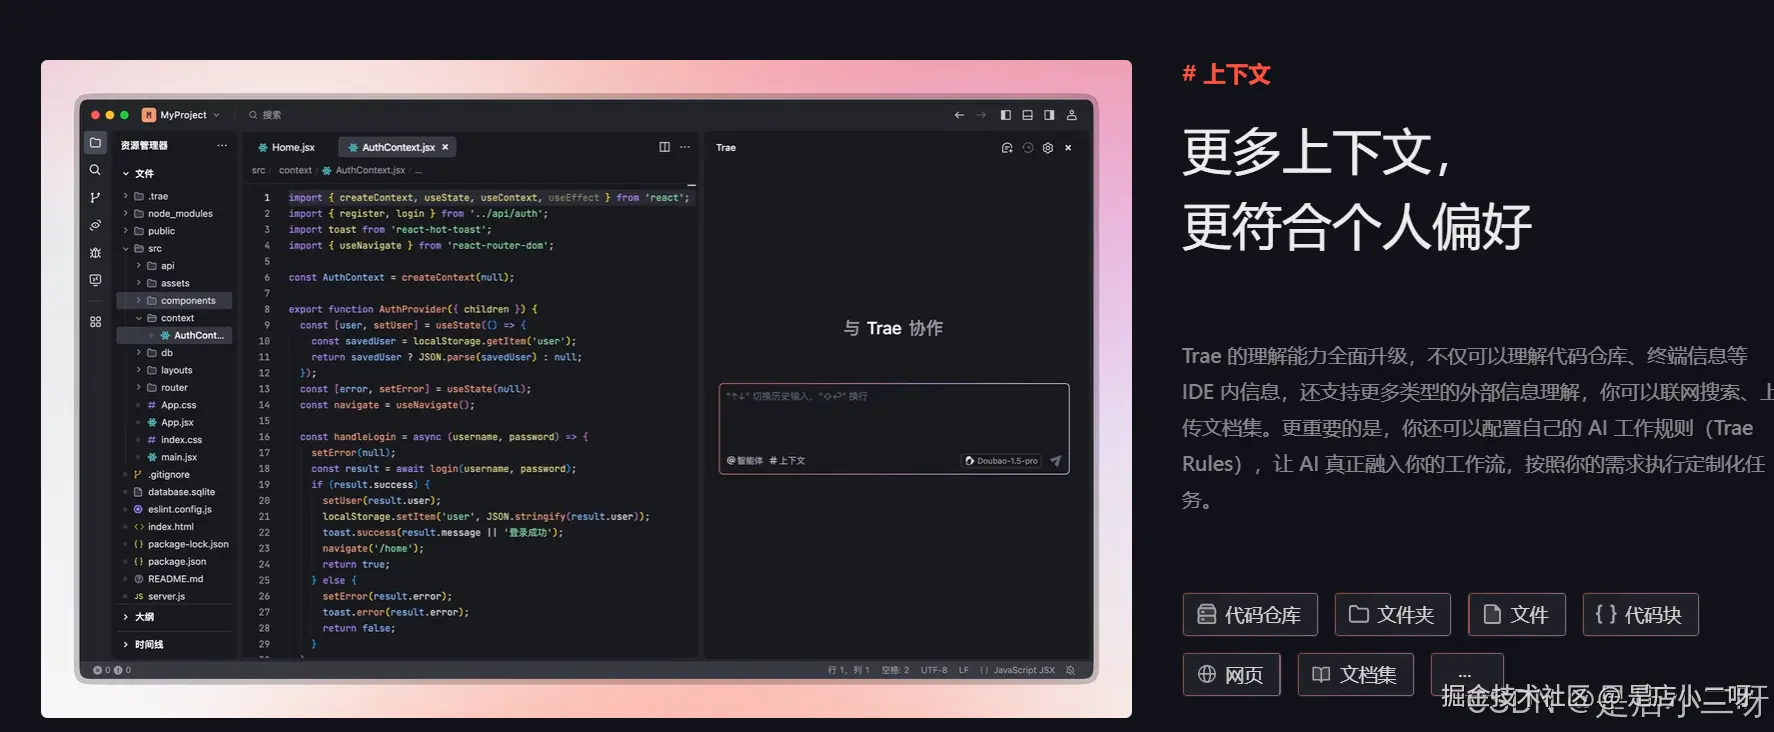This screenshot has height=732, width=1774.
Task: Click 行 1, 列 1 cursor position
Action: pyautogui.click(x=849, y=670)
